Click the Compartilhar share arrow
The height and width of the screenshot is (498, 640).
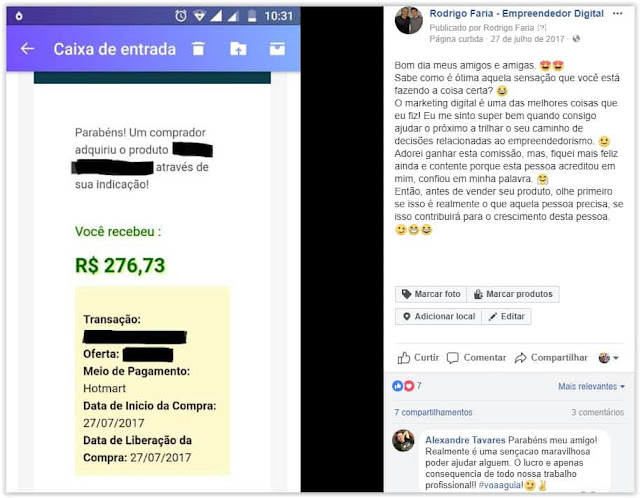click(520, 358)
